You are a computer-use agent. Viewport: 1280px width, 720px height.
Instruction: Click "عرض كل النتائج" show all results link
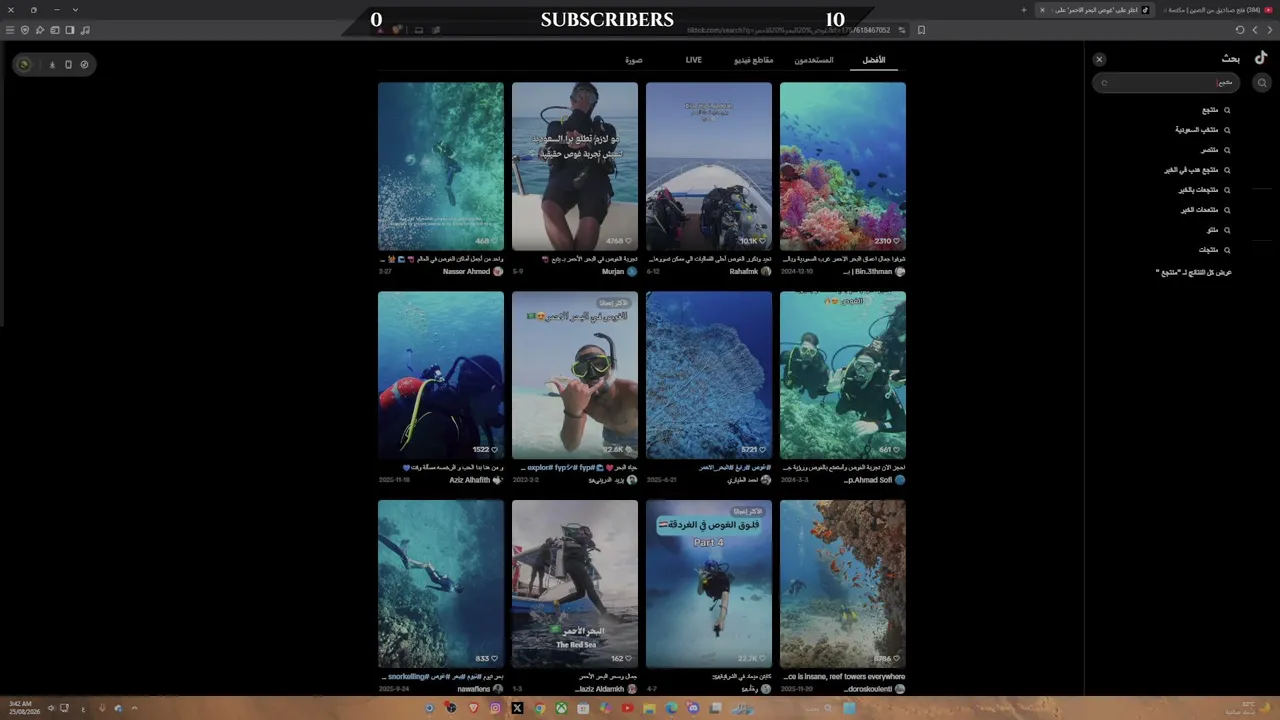tap(1193, 272)
